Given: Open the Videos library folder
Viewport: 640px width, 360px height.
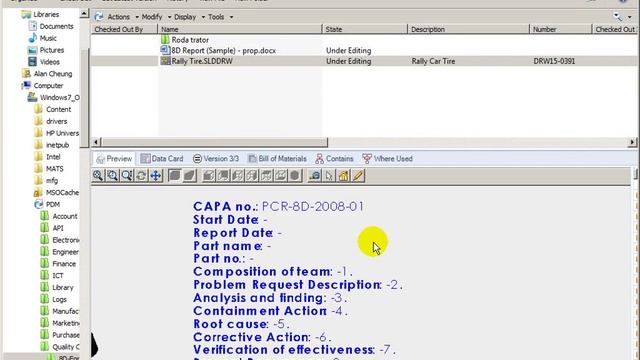Looking at the screenshot, I should tap(44, 62).
